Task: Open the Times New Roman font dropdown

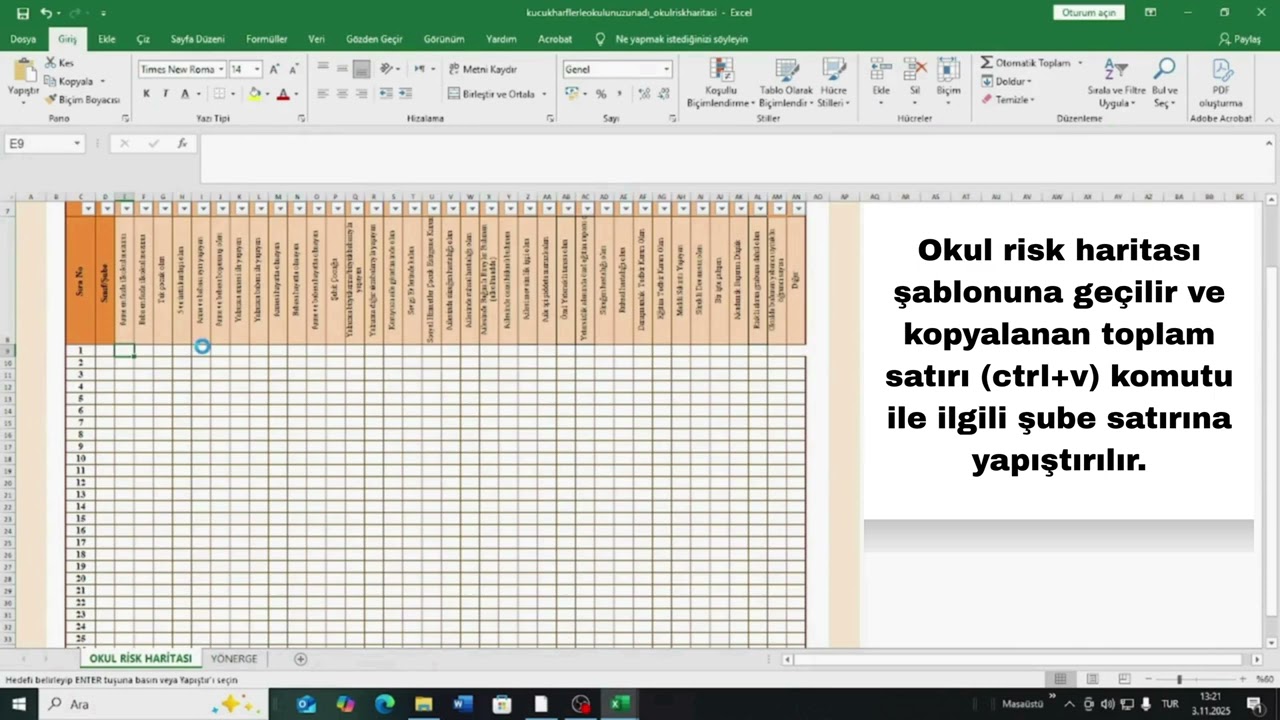Action: tap(221, 69)
